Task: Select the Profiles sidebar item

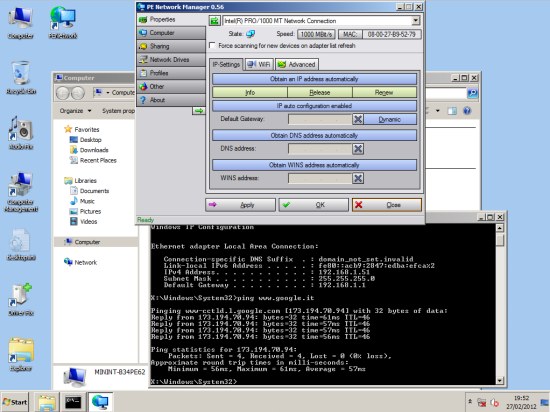Action: (171, 73)
